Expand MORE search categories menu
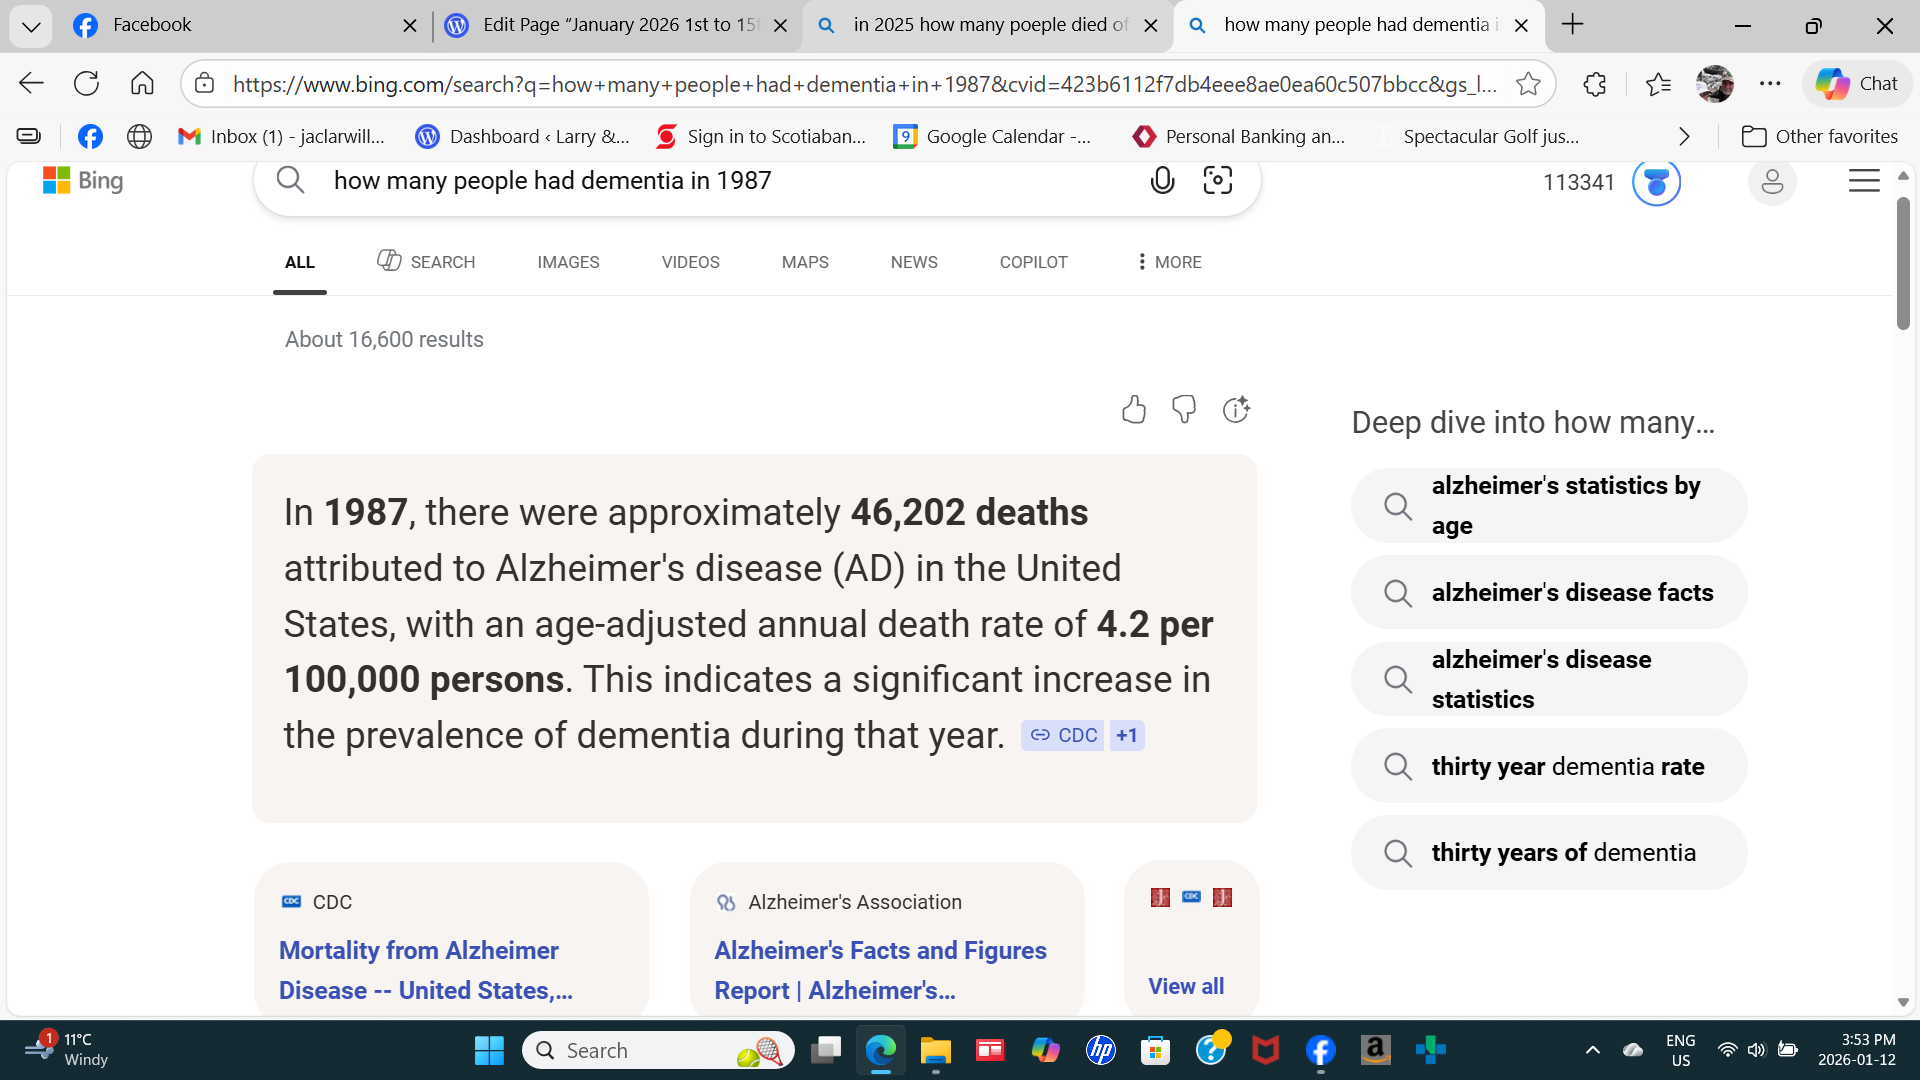 tap(1168, 262)
